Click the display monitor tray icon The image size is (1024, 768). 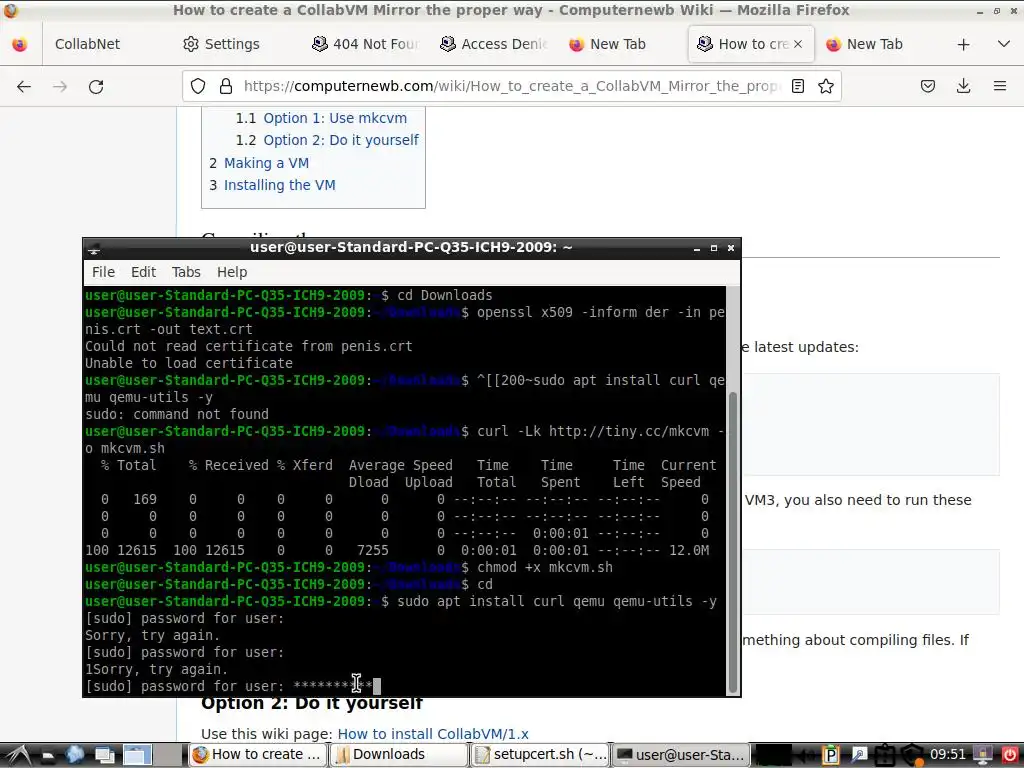click(982, 756)
